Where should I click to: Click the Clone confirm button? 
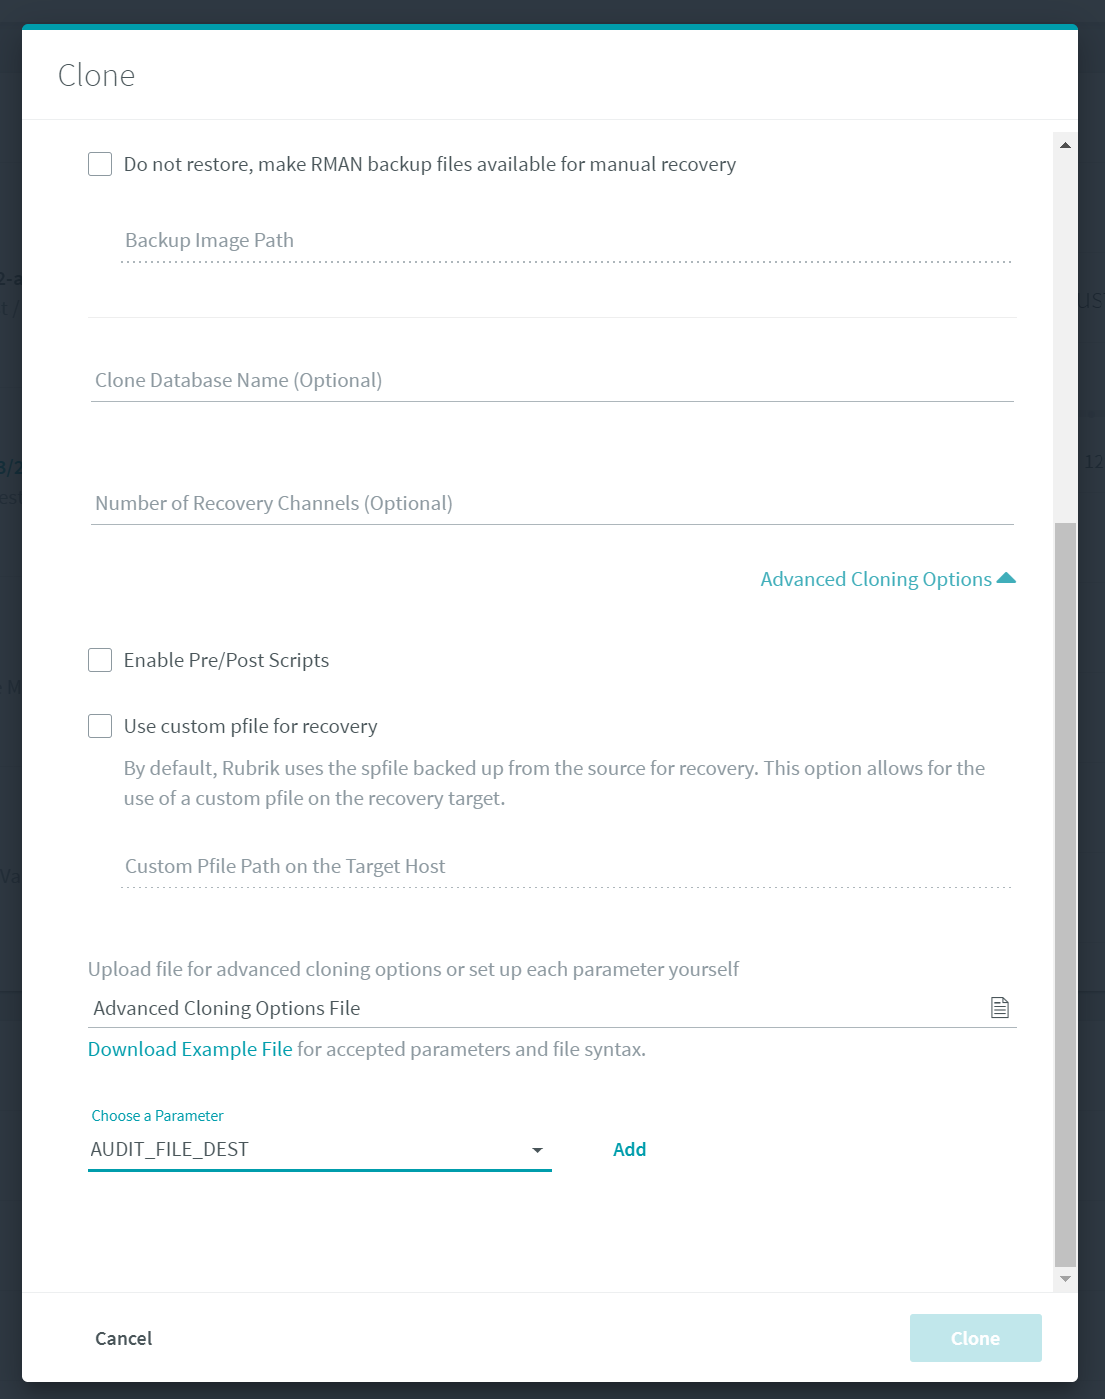click(975, 1338)
